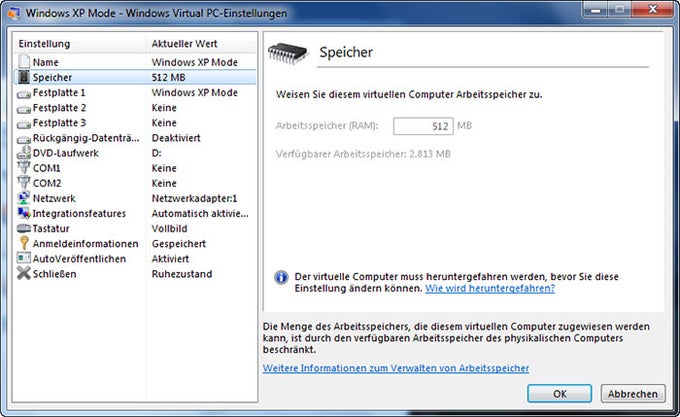
Task: Click the Virtual PC title bar icon
Action: click(x=15, y=13)
